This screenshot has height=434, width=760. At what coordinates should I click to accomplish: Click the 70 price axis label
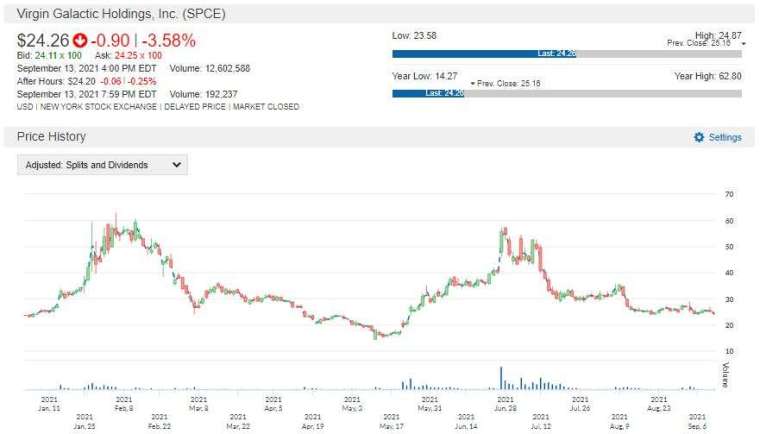click(729, 194)
